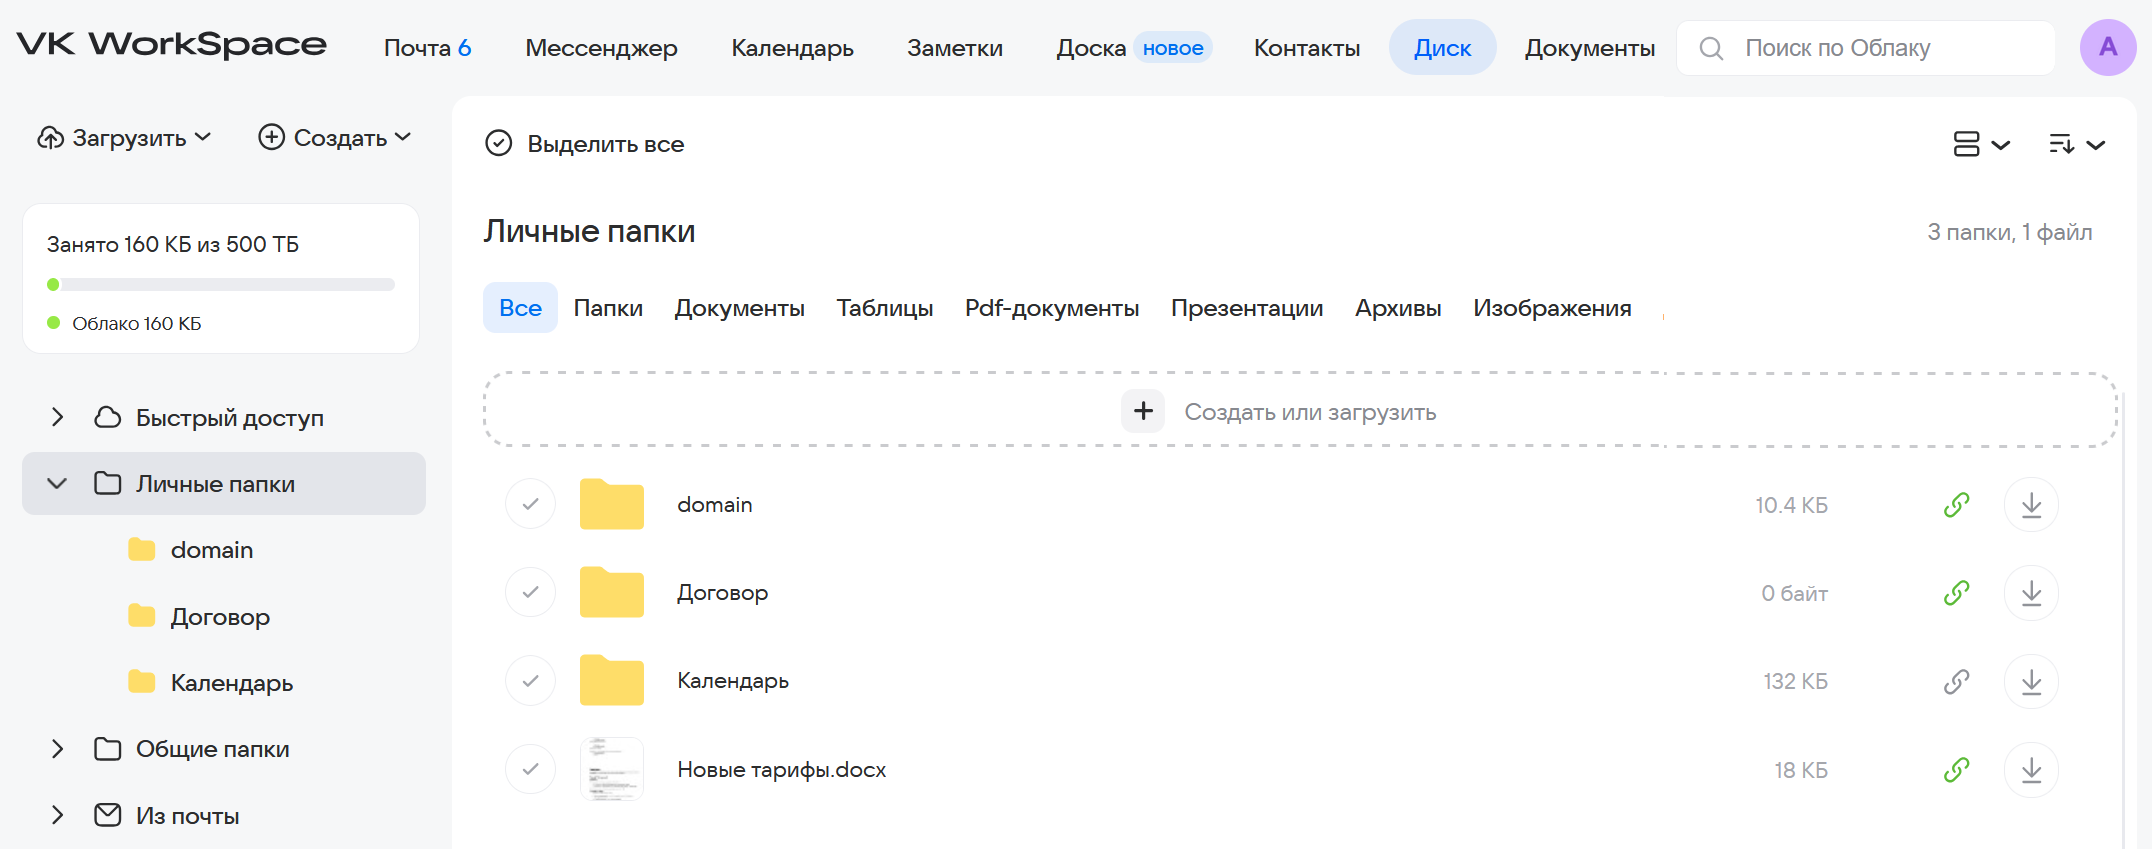Open the Создать menu button
This screenshot has width=2152, height=849.
335,138
